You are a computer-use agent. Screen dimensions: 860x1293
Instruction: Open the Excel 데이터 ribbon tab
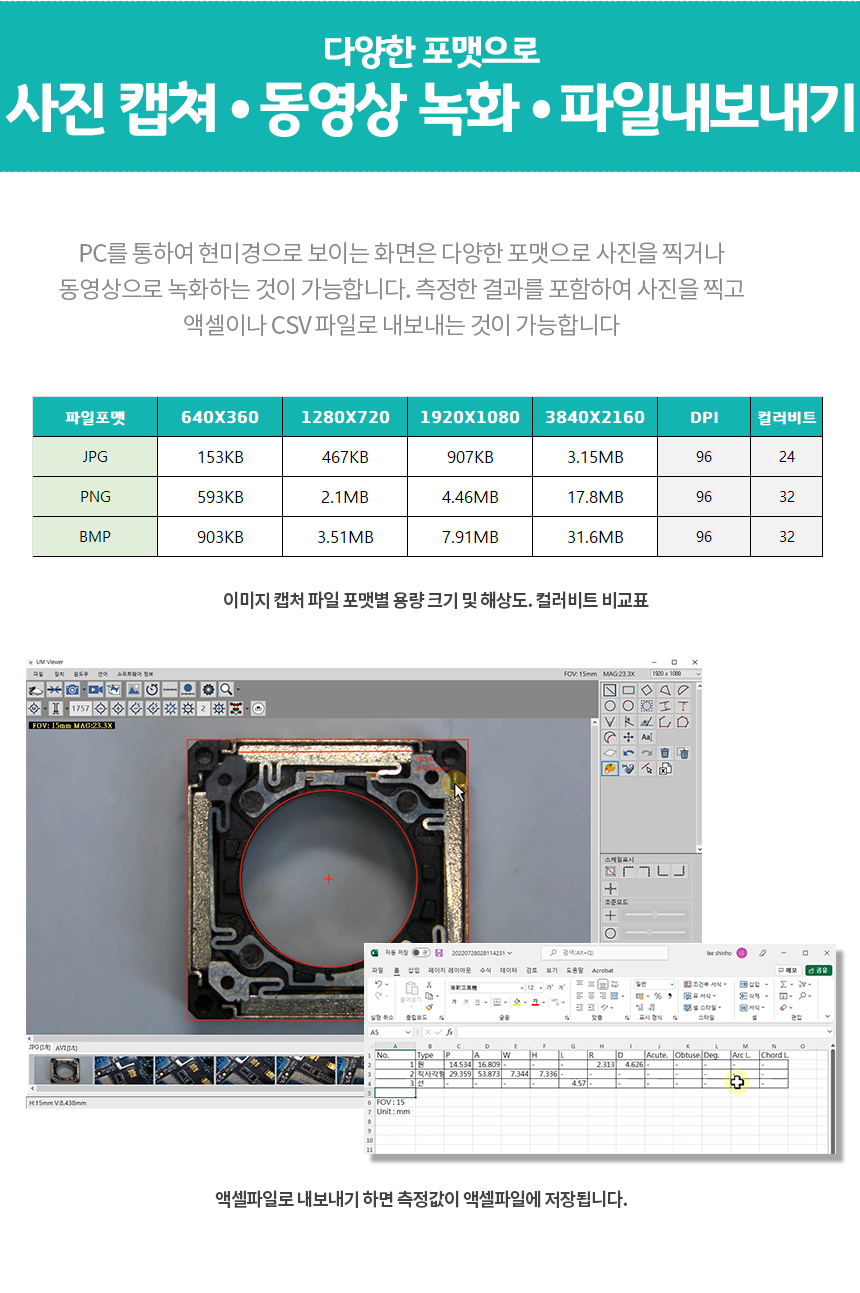pyautogui.click(x=508, y=970)
